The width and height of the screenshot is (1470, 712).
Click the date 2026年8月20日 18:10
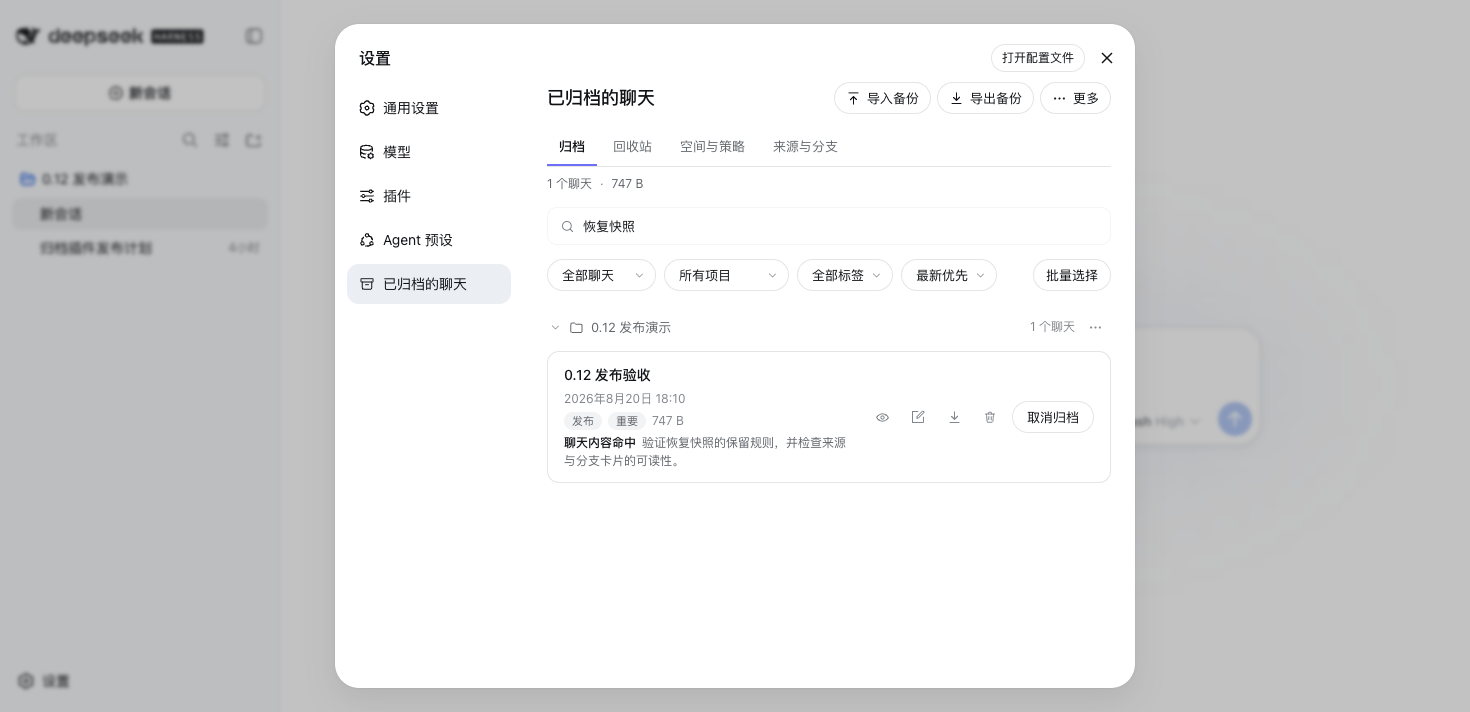pyautogui.click(x=625, y=399)
